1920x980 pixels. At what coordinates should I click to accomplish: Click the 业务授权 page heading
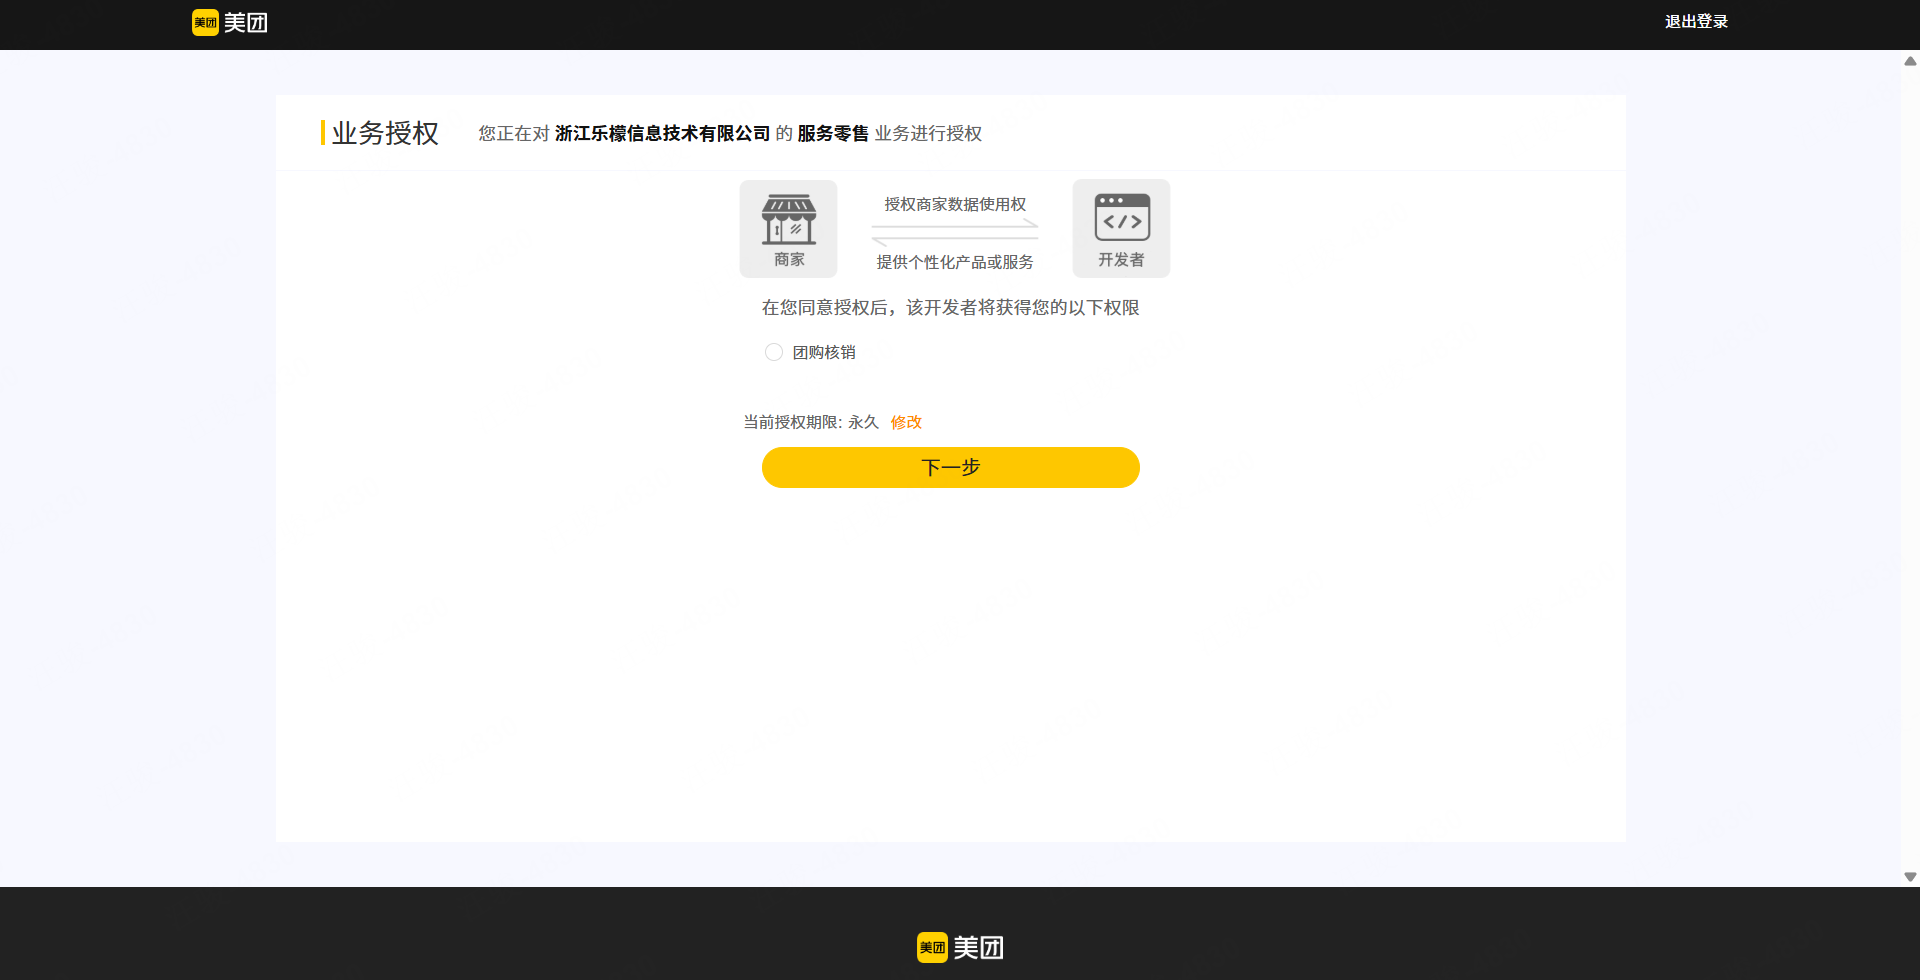(385, 133)
